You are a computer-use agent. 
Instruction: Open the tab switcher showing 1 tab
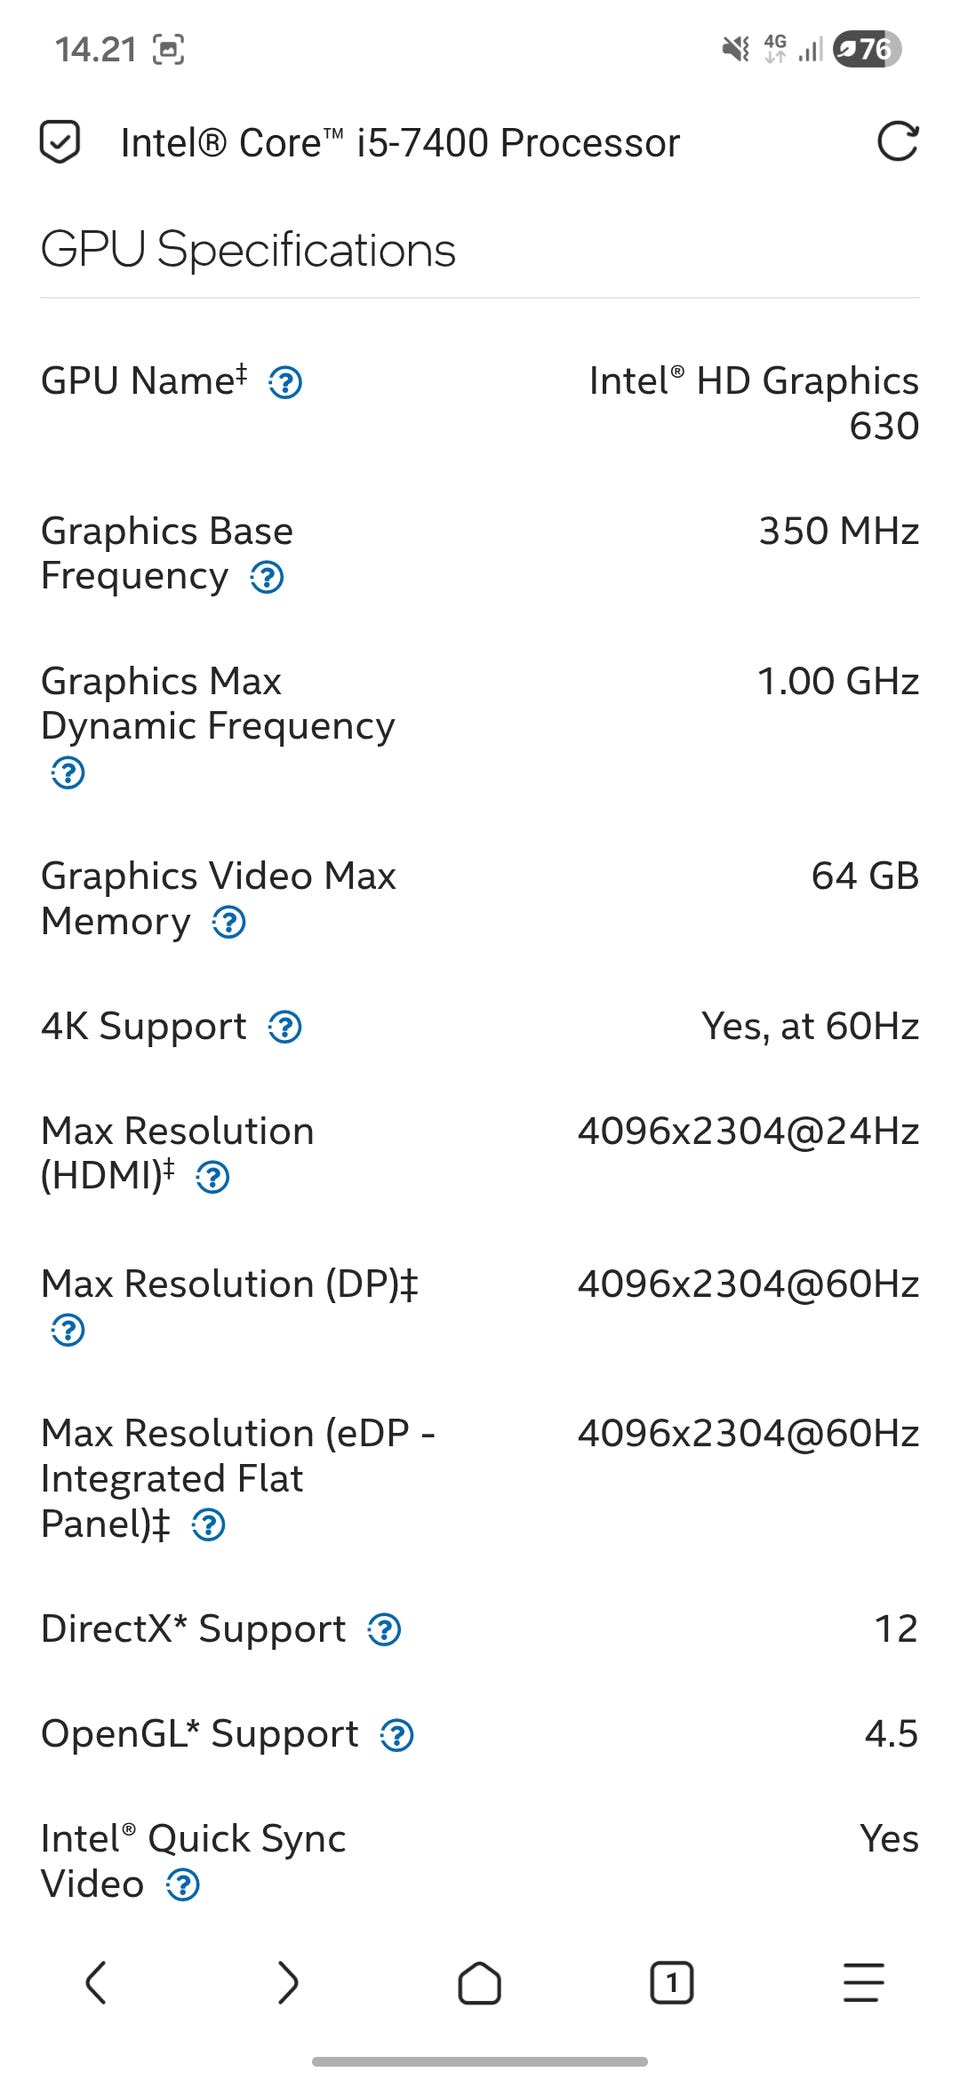[x=672, y=1982]
